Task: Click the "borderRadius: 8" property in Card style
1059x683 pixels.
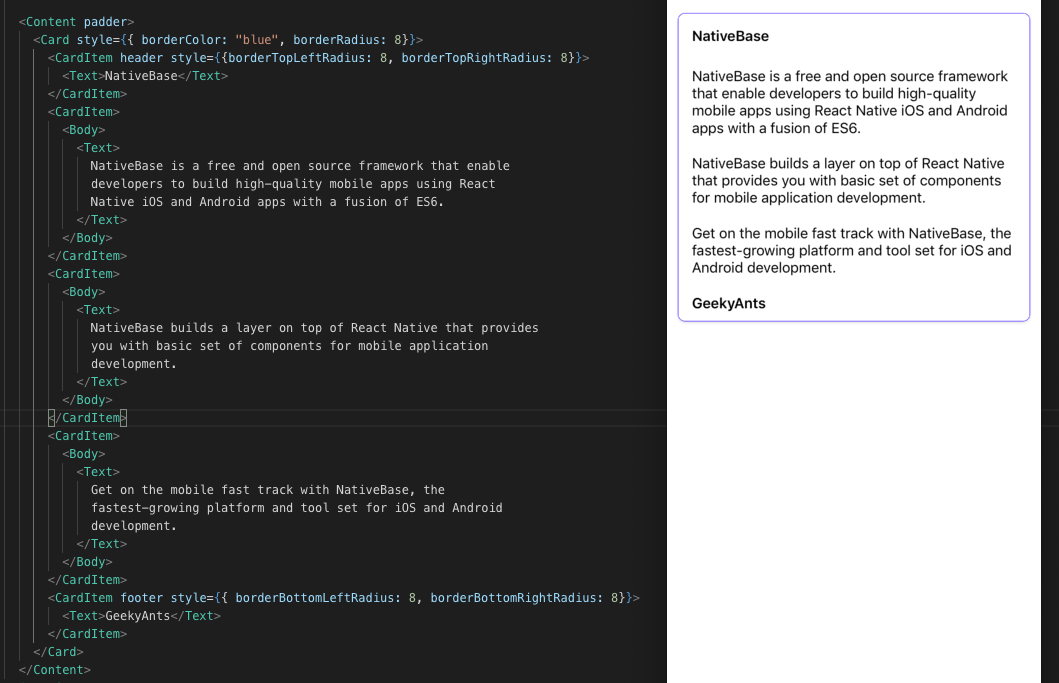Action: [347, 40]
